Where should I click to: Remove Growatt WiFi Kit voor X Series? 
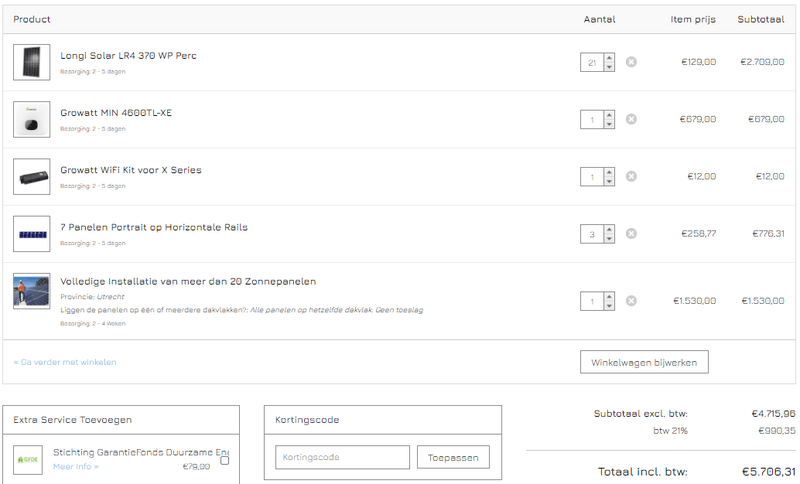click(x=631, y=176)
